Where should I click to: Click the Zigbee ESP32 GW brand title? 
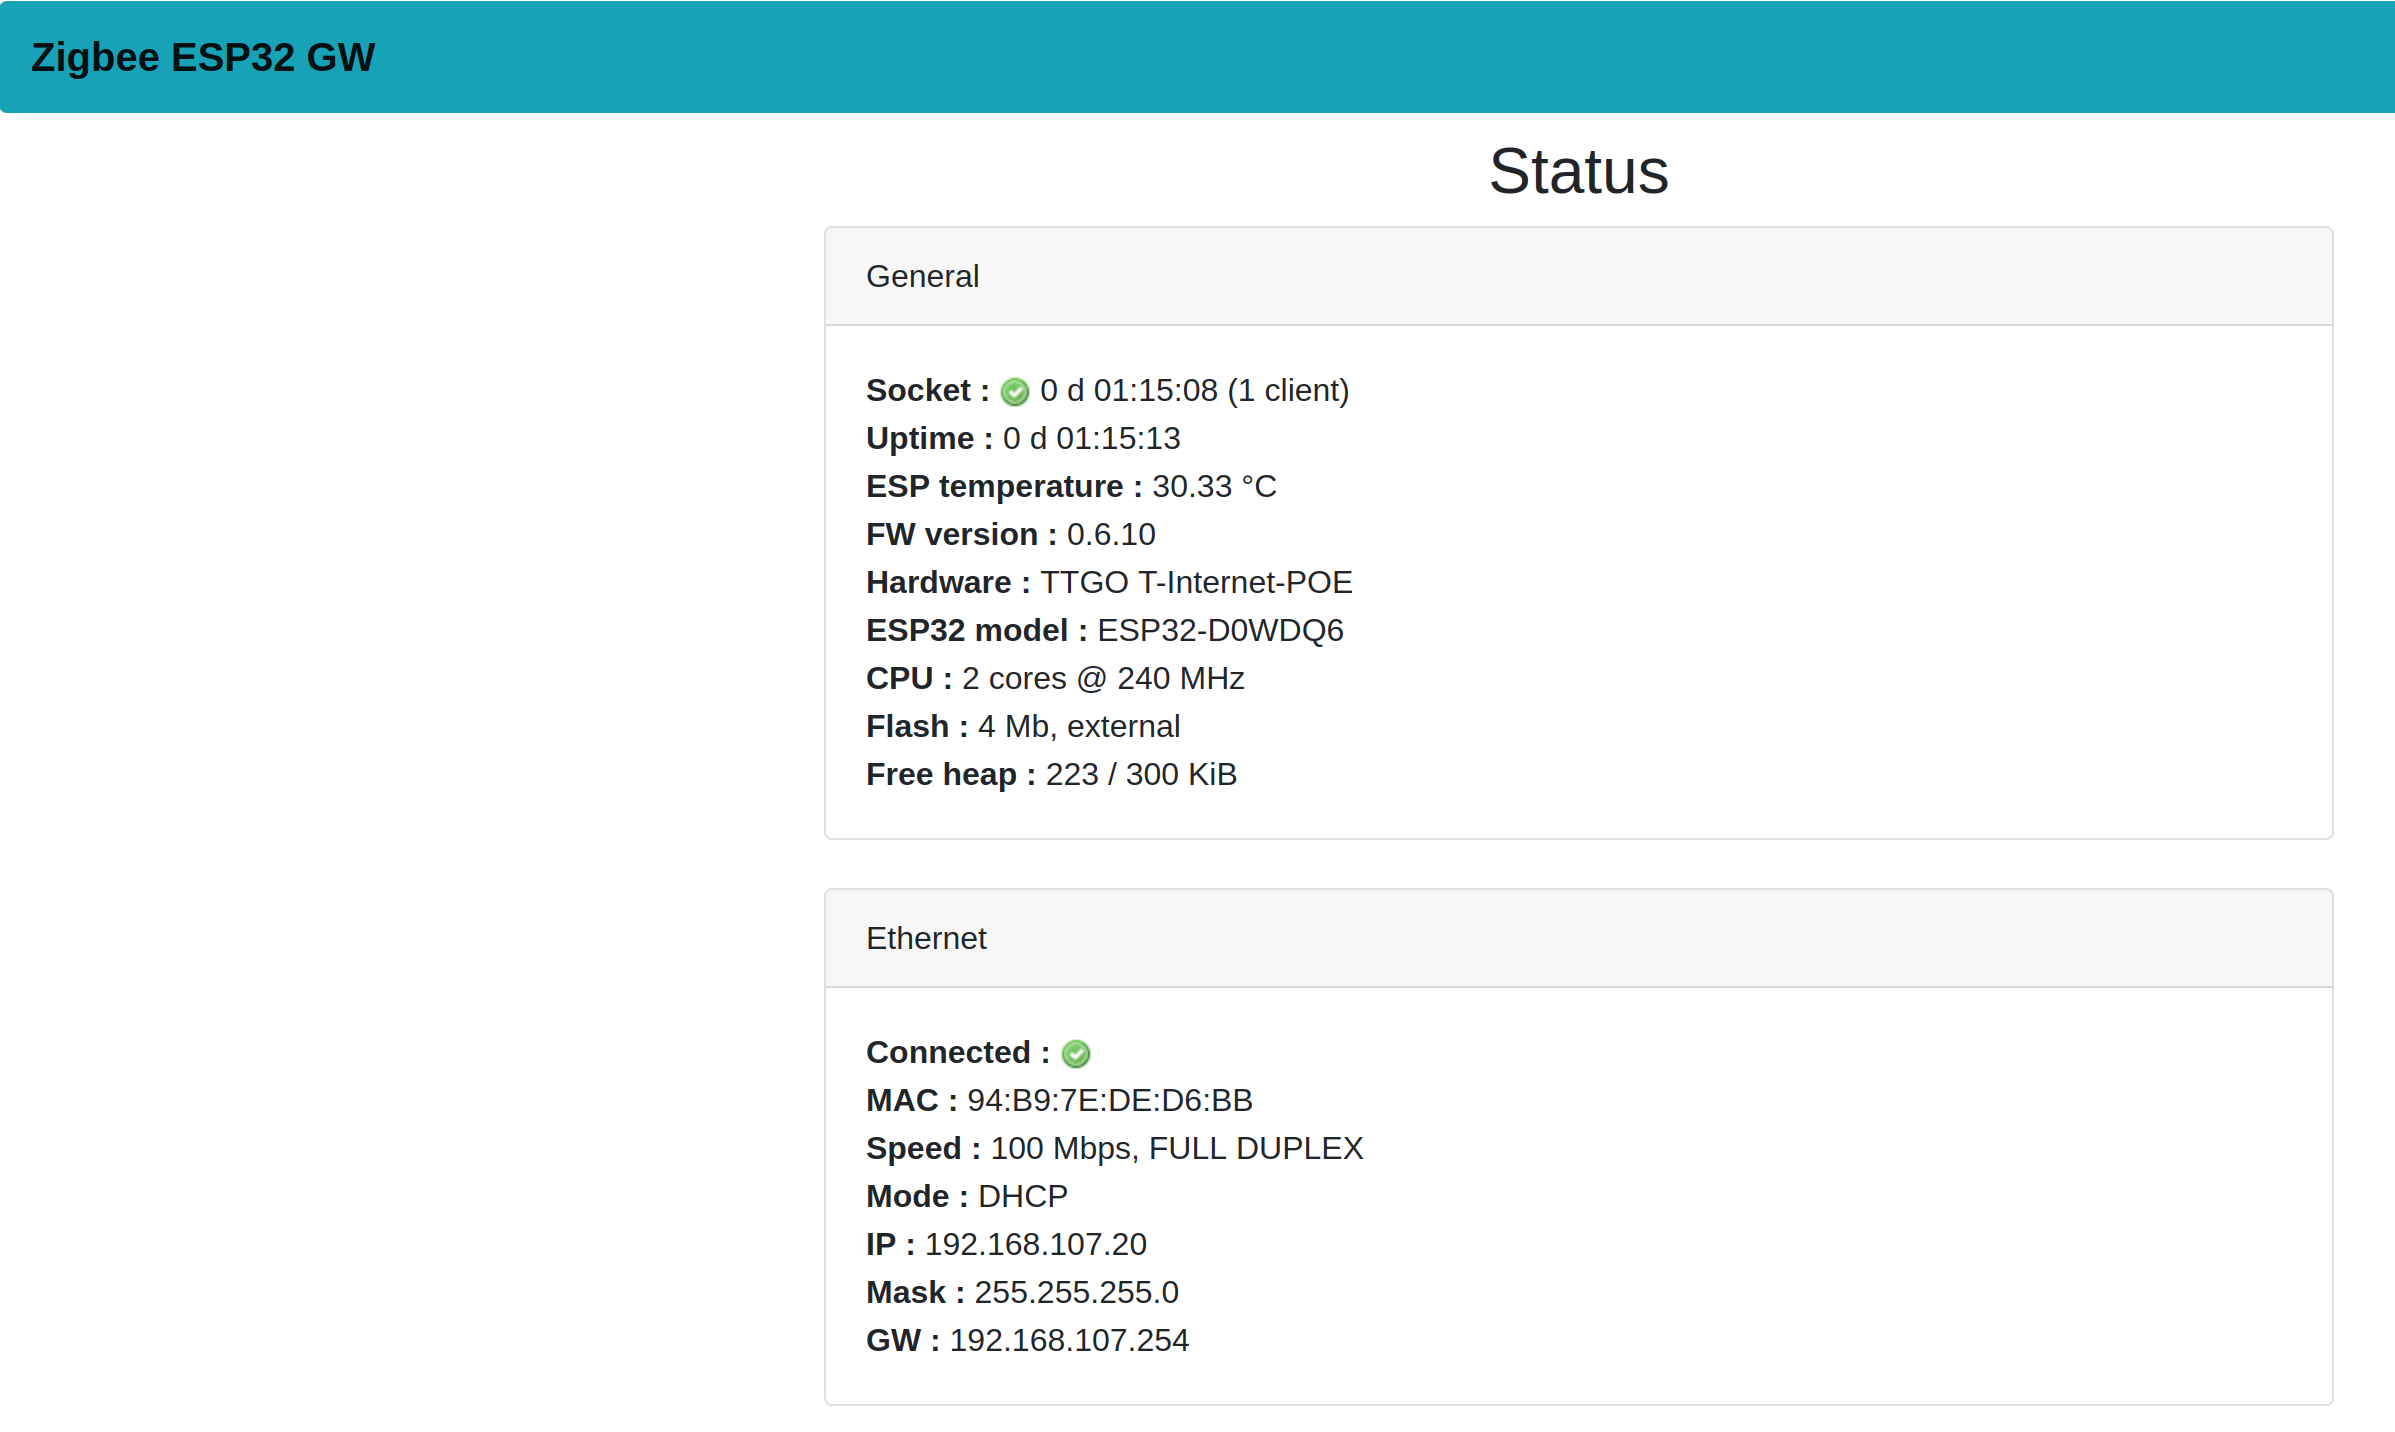click(x=203, y=57)
